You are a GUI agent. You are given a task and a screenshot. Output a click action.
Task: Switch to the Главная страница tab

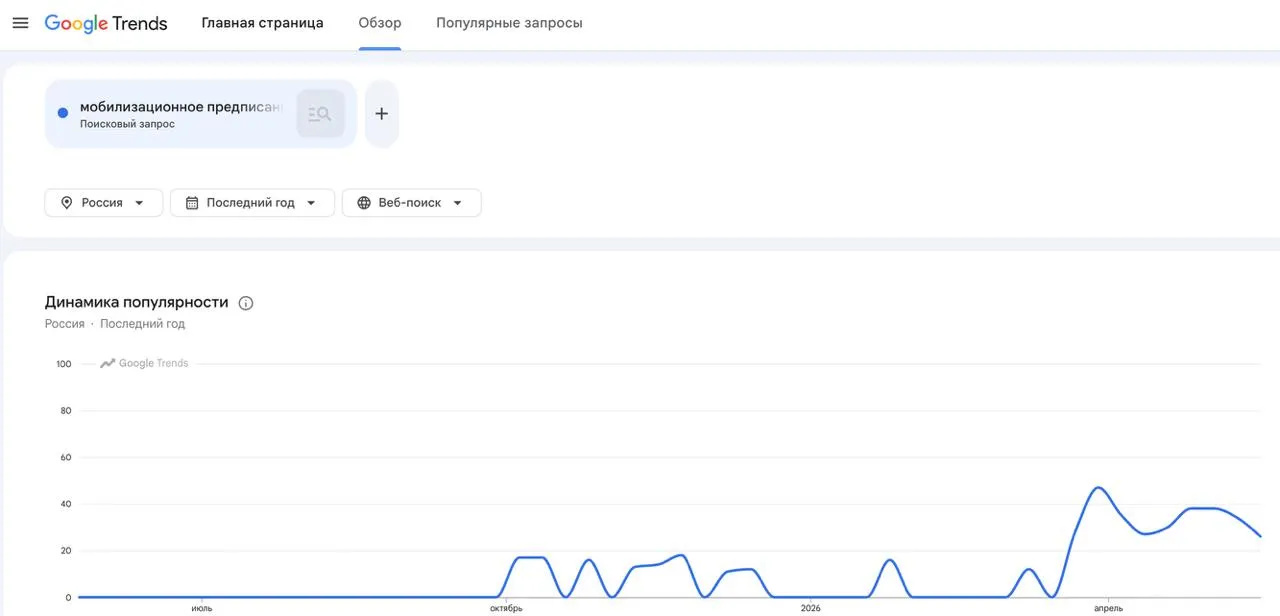[262, 23]
